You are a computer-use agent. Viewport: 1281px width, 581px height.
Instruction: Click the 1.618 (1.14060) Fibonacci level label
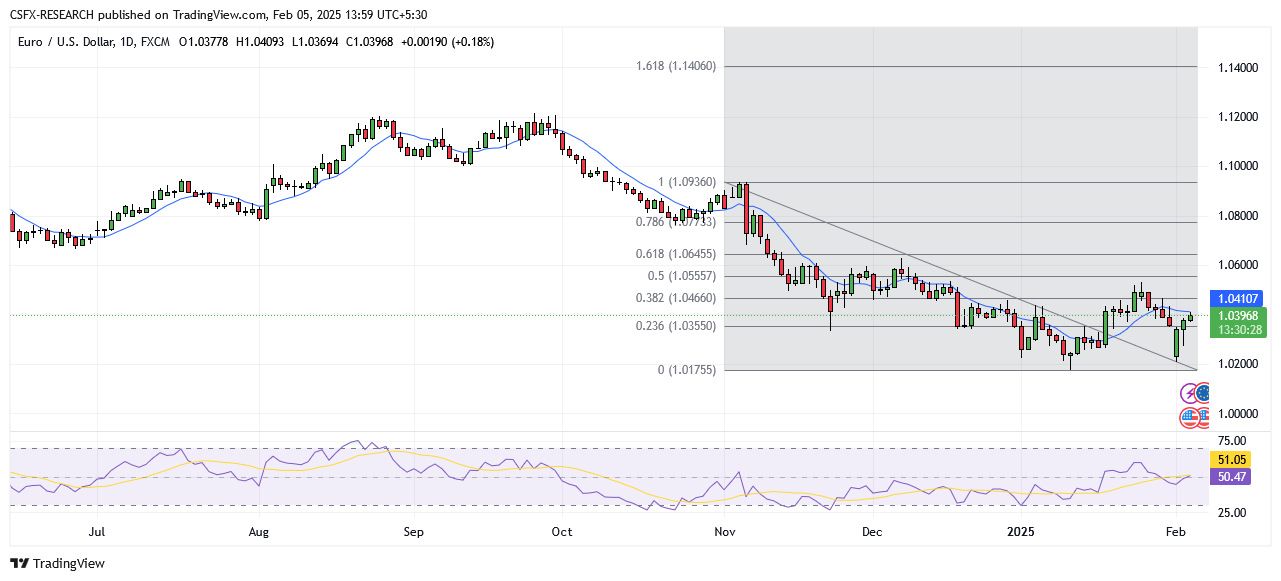coord(676,66)
